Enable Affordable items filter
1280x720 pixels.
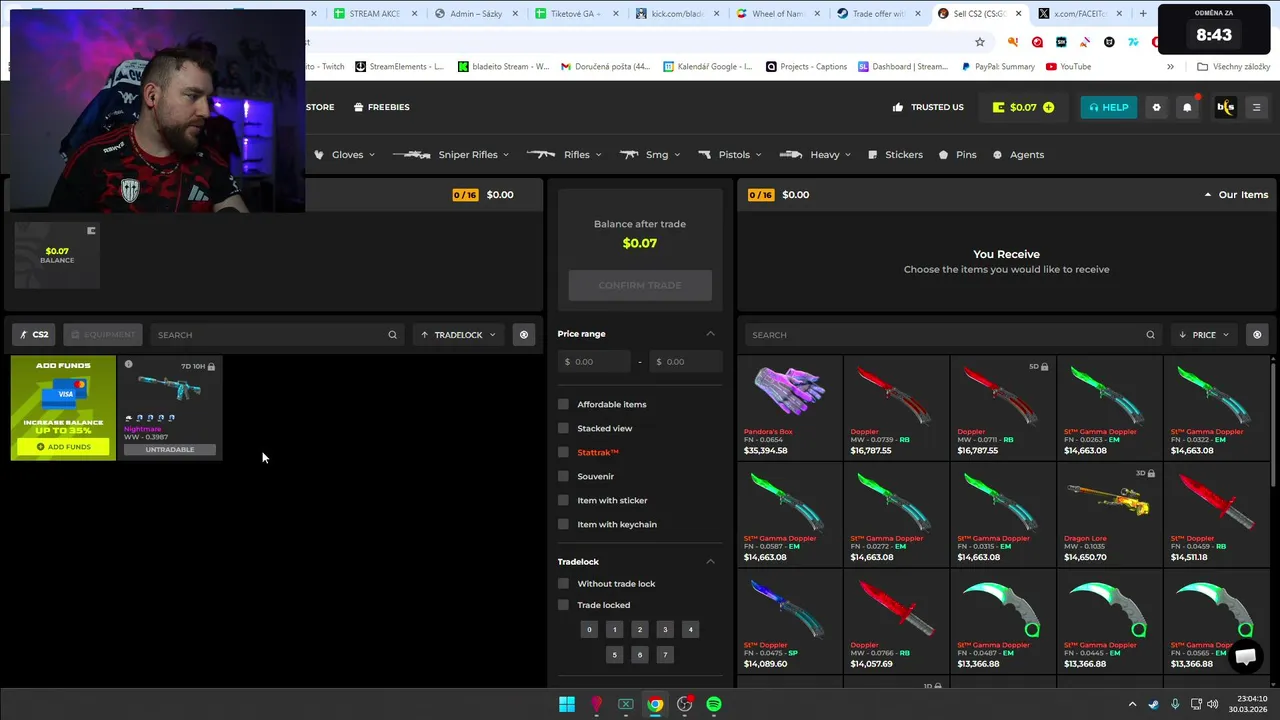click(x=563, y=404)
